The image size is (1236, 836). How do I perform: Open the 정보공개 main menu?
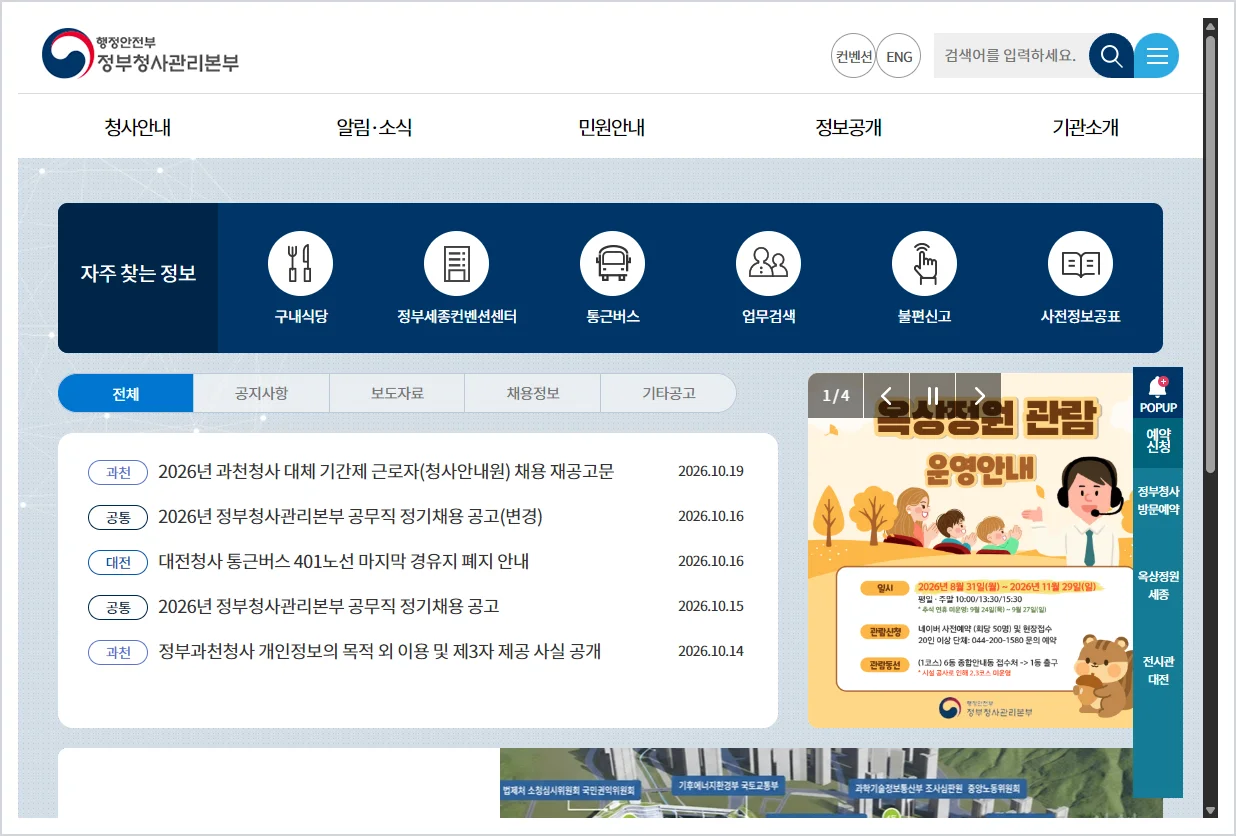point(848,127)
